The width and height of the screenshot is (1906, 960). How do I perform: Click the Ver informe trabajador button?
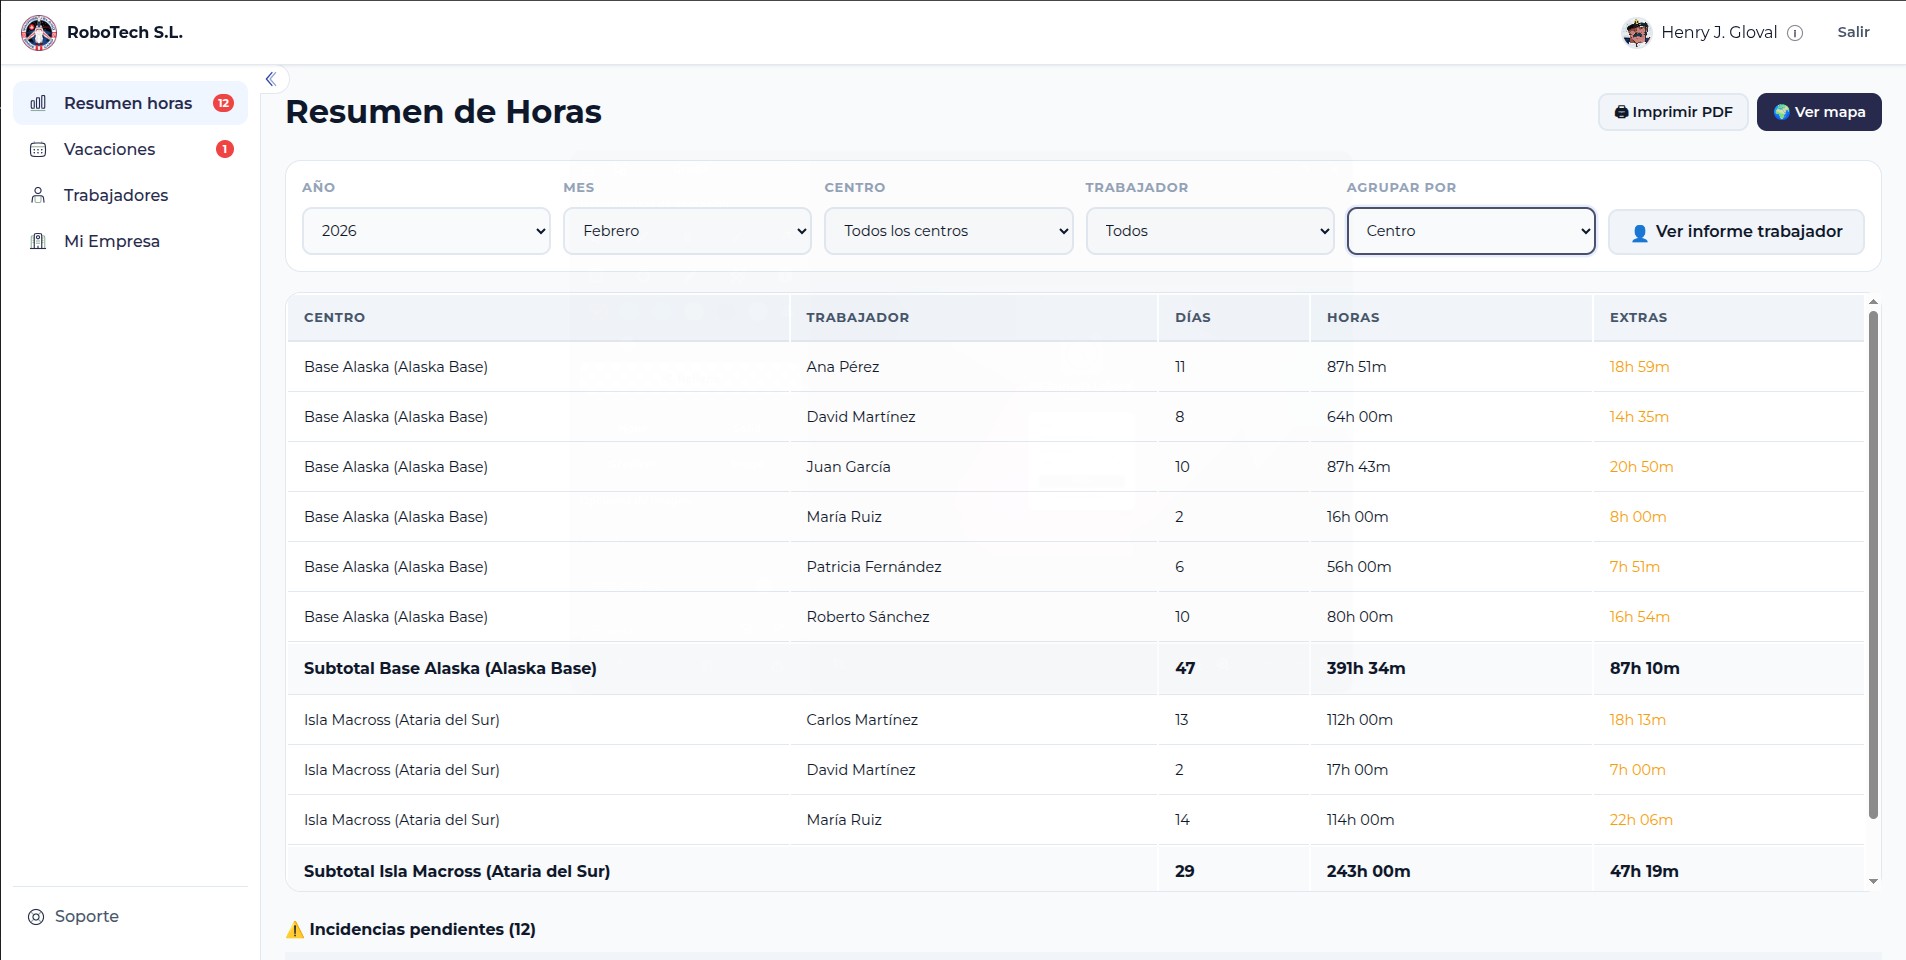[x=1735, y=232]
